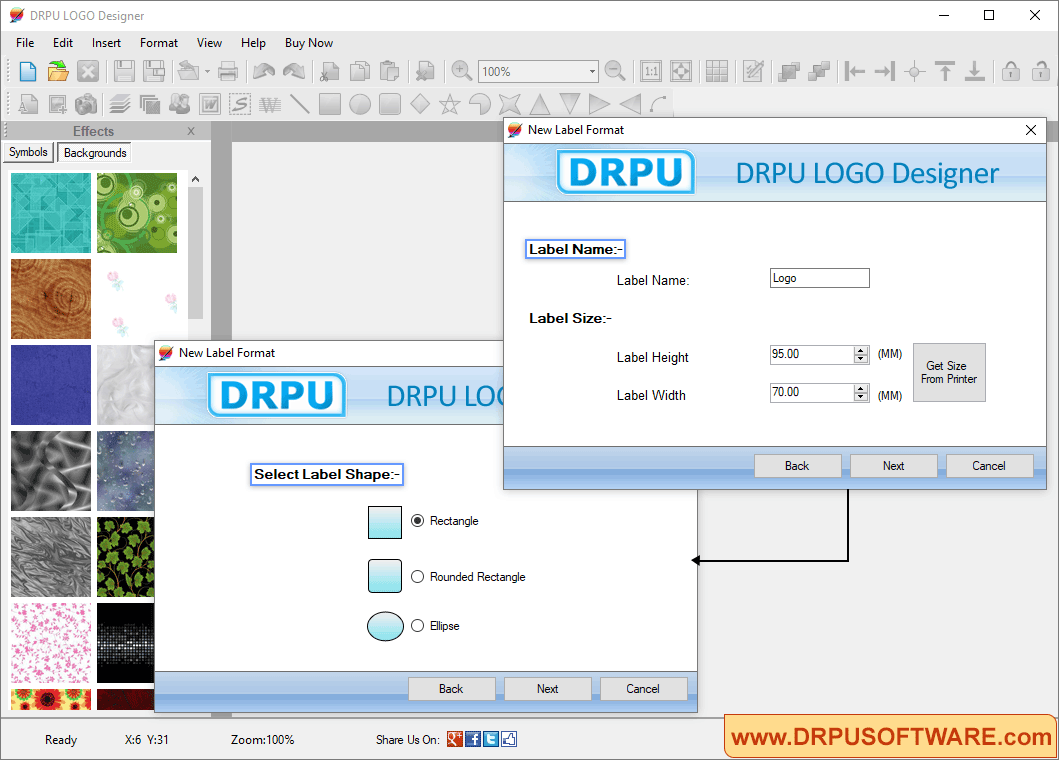Click the Label Width value field
1059x760 pixels.
pos(812,392)
